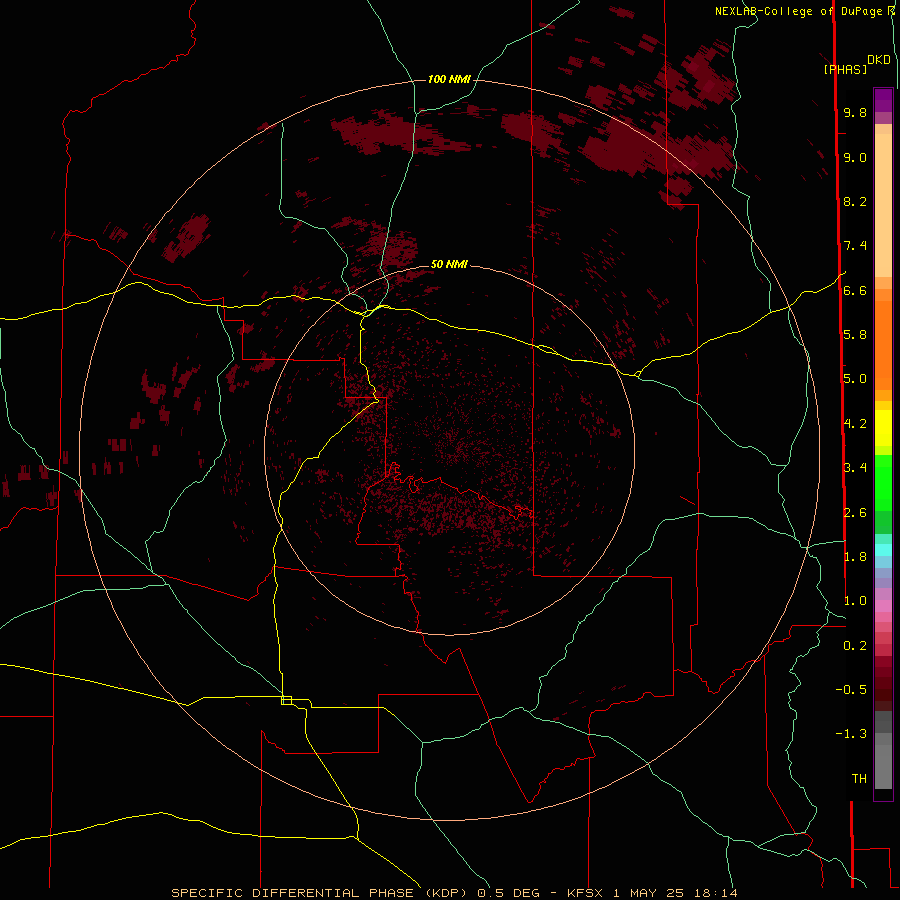
Task: Click the 1.0 legend value
Action: pos(855,601)
